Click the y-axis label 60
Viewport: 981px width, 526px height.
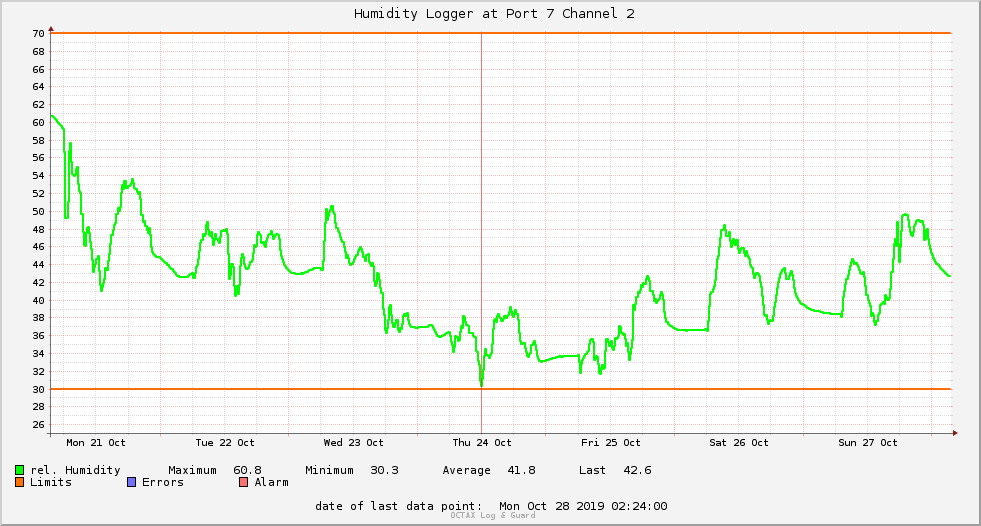pos(39,123)
